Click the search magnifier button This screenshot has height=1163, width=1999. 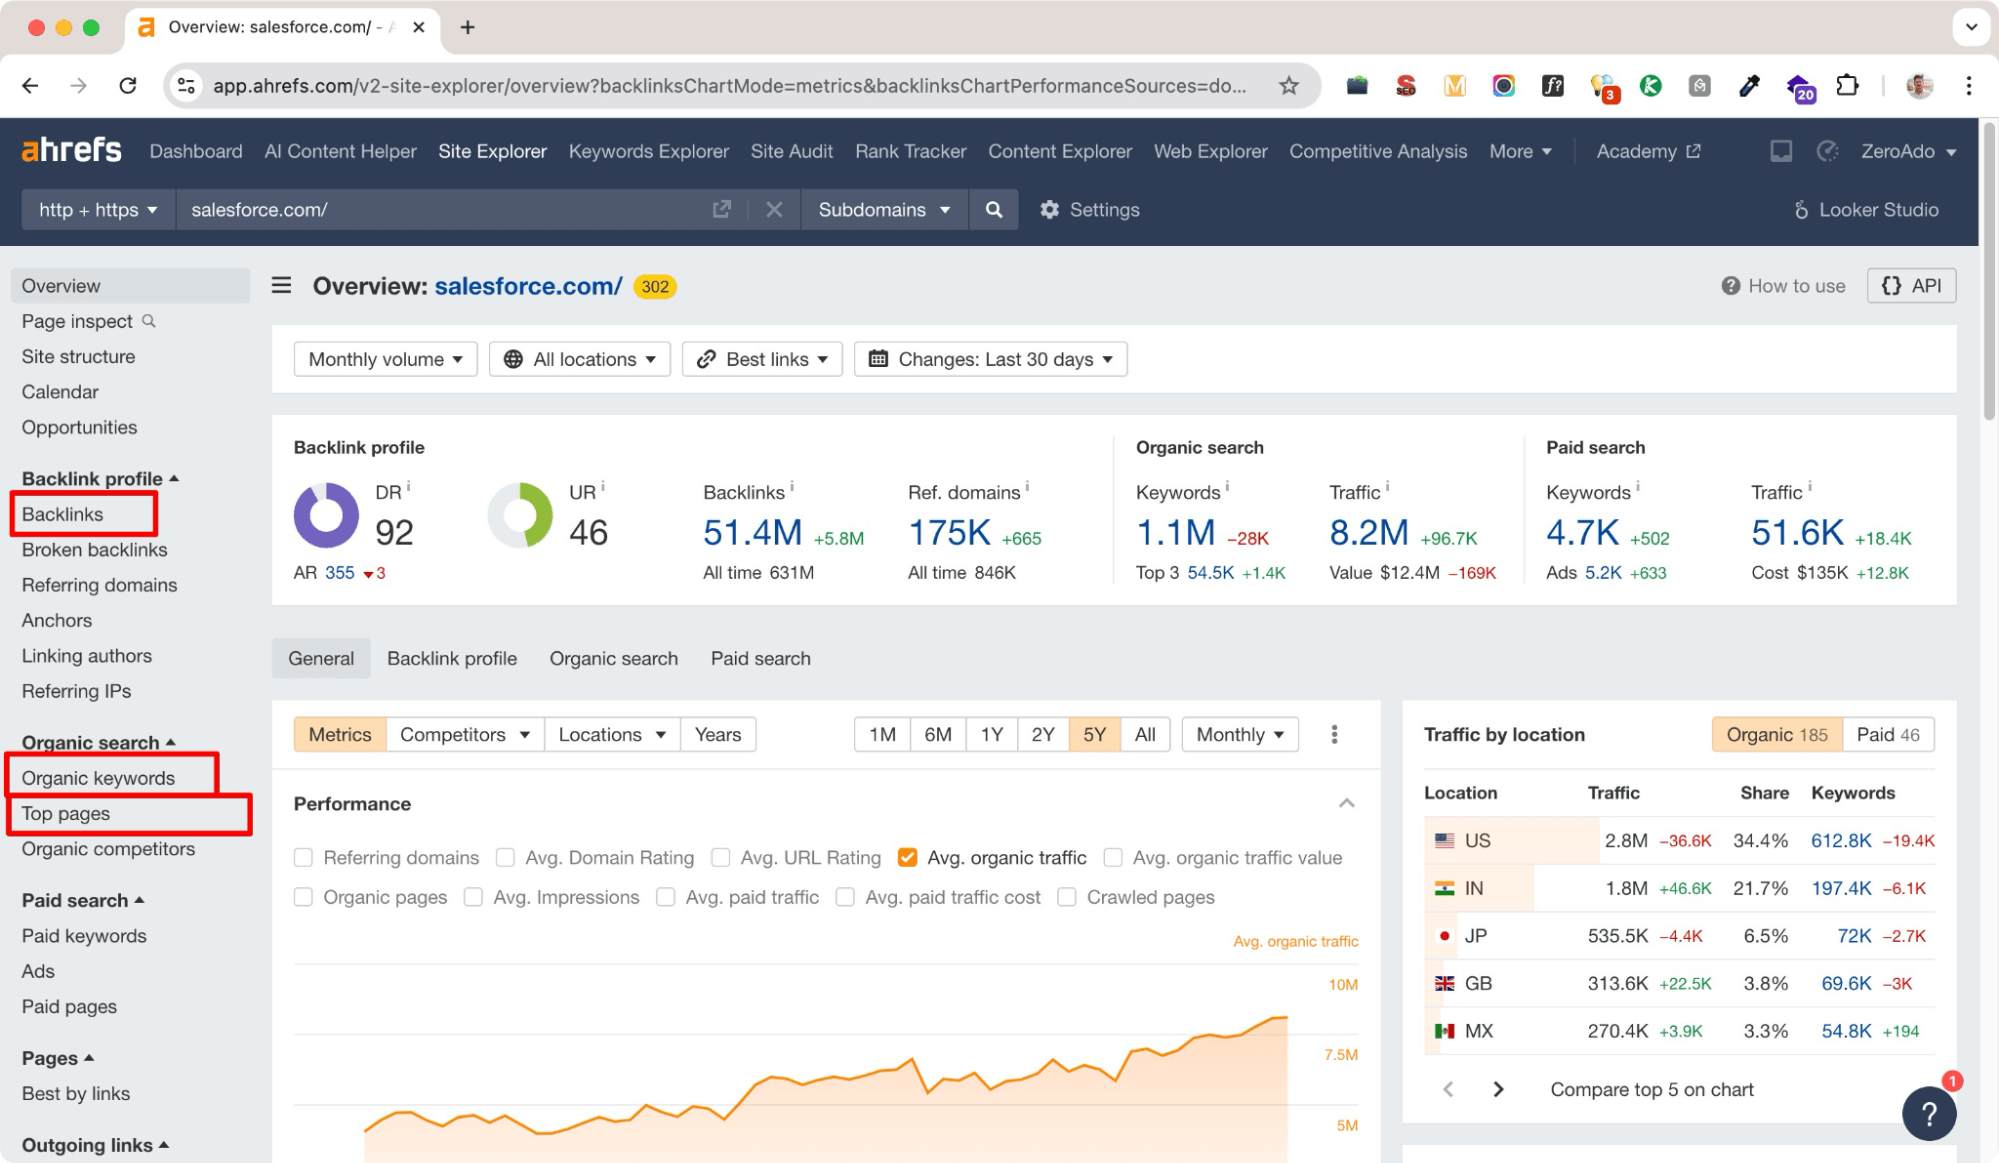[x=993, y=210]
